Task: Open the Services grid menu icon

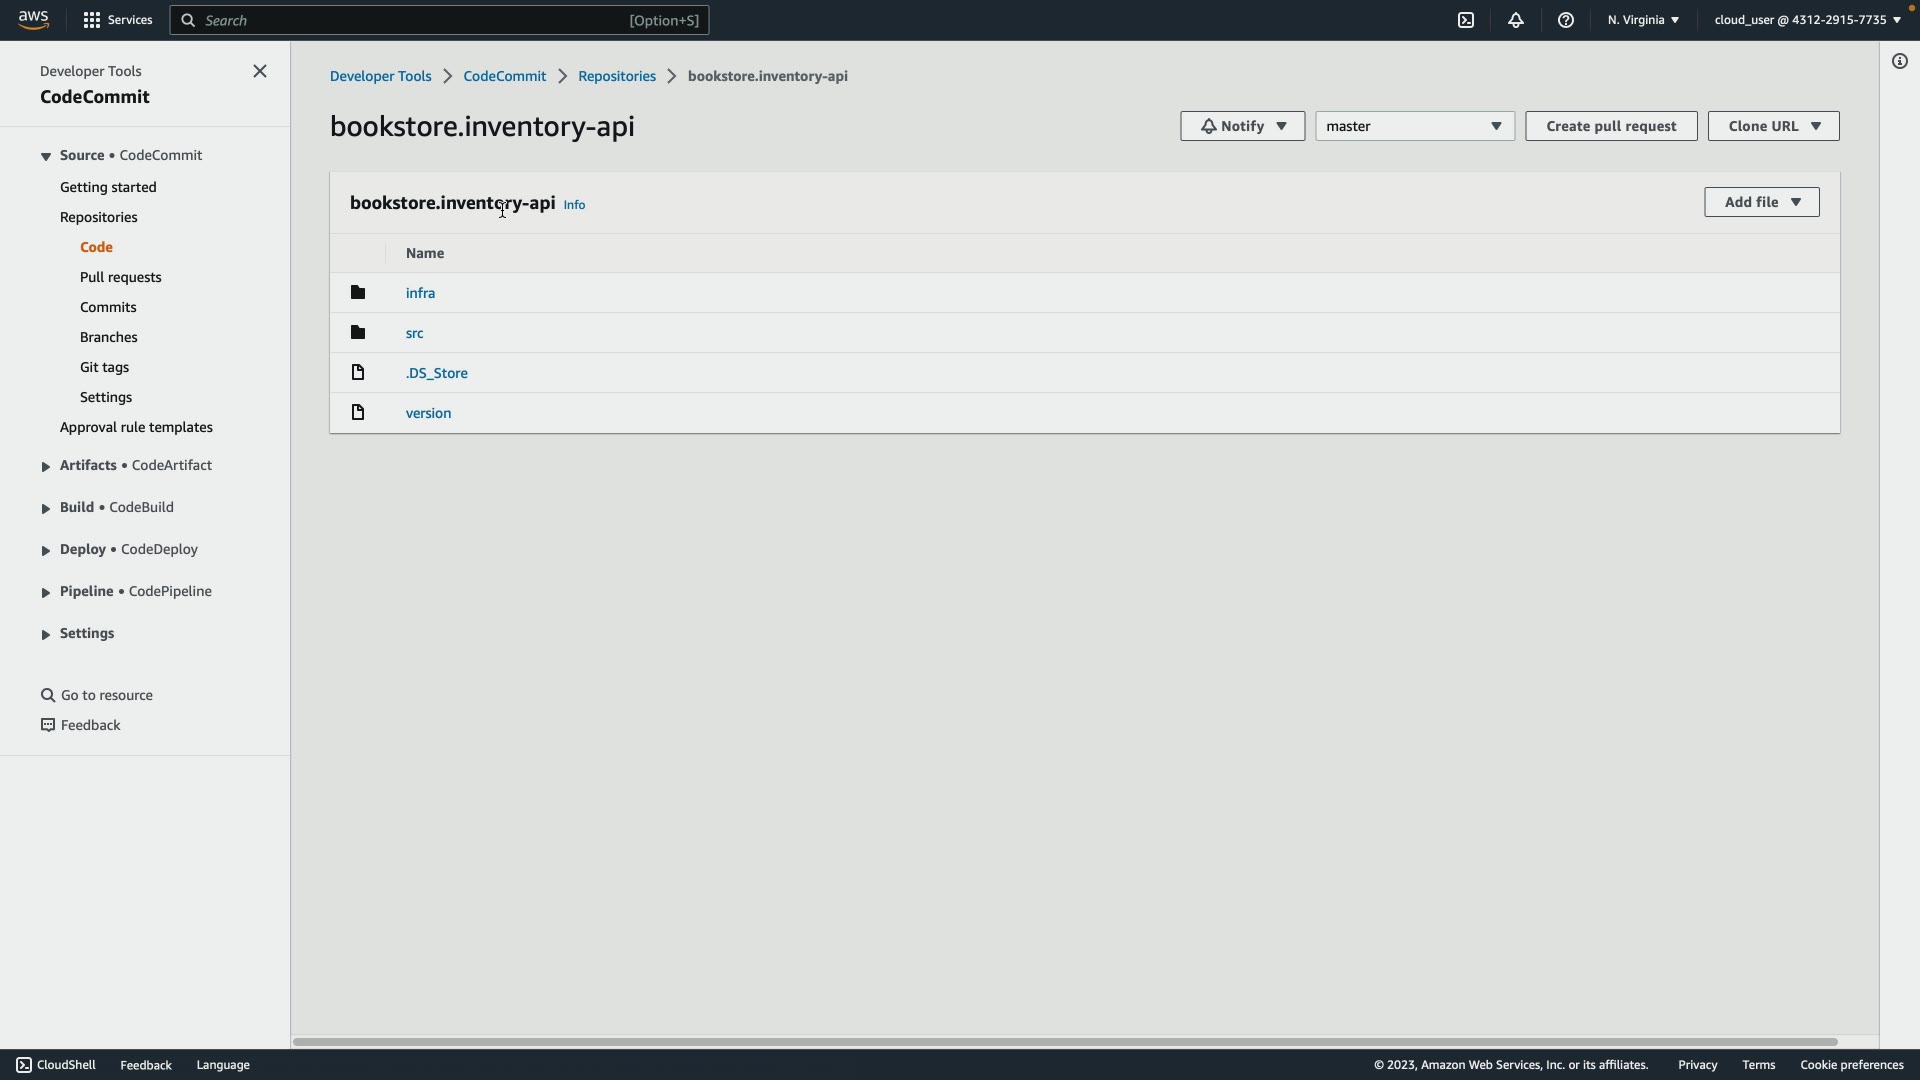Action: click(92, 20)
